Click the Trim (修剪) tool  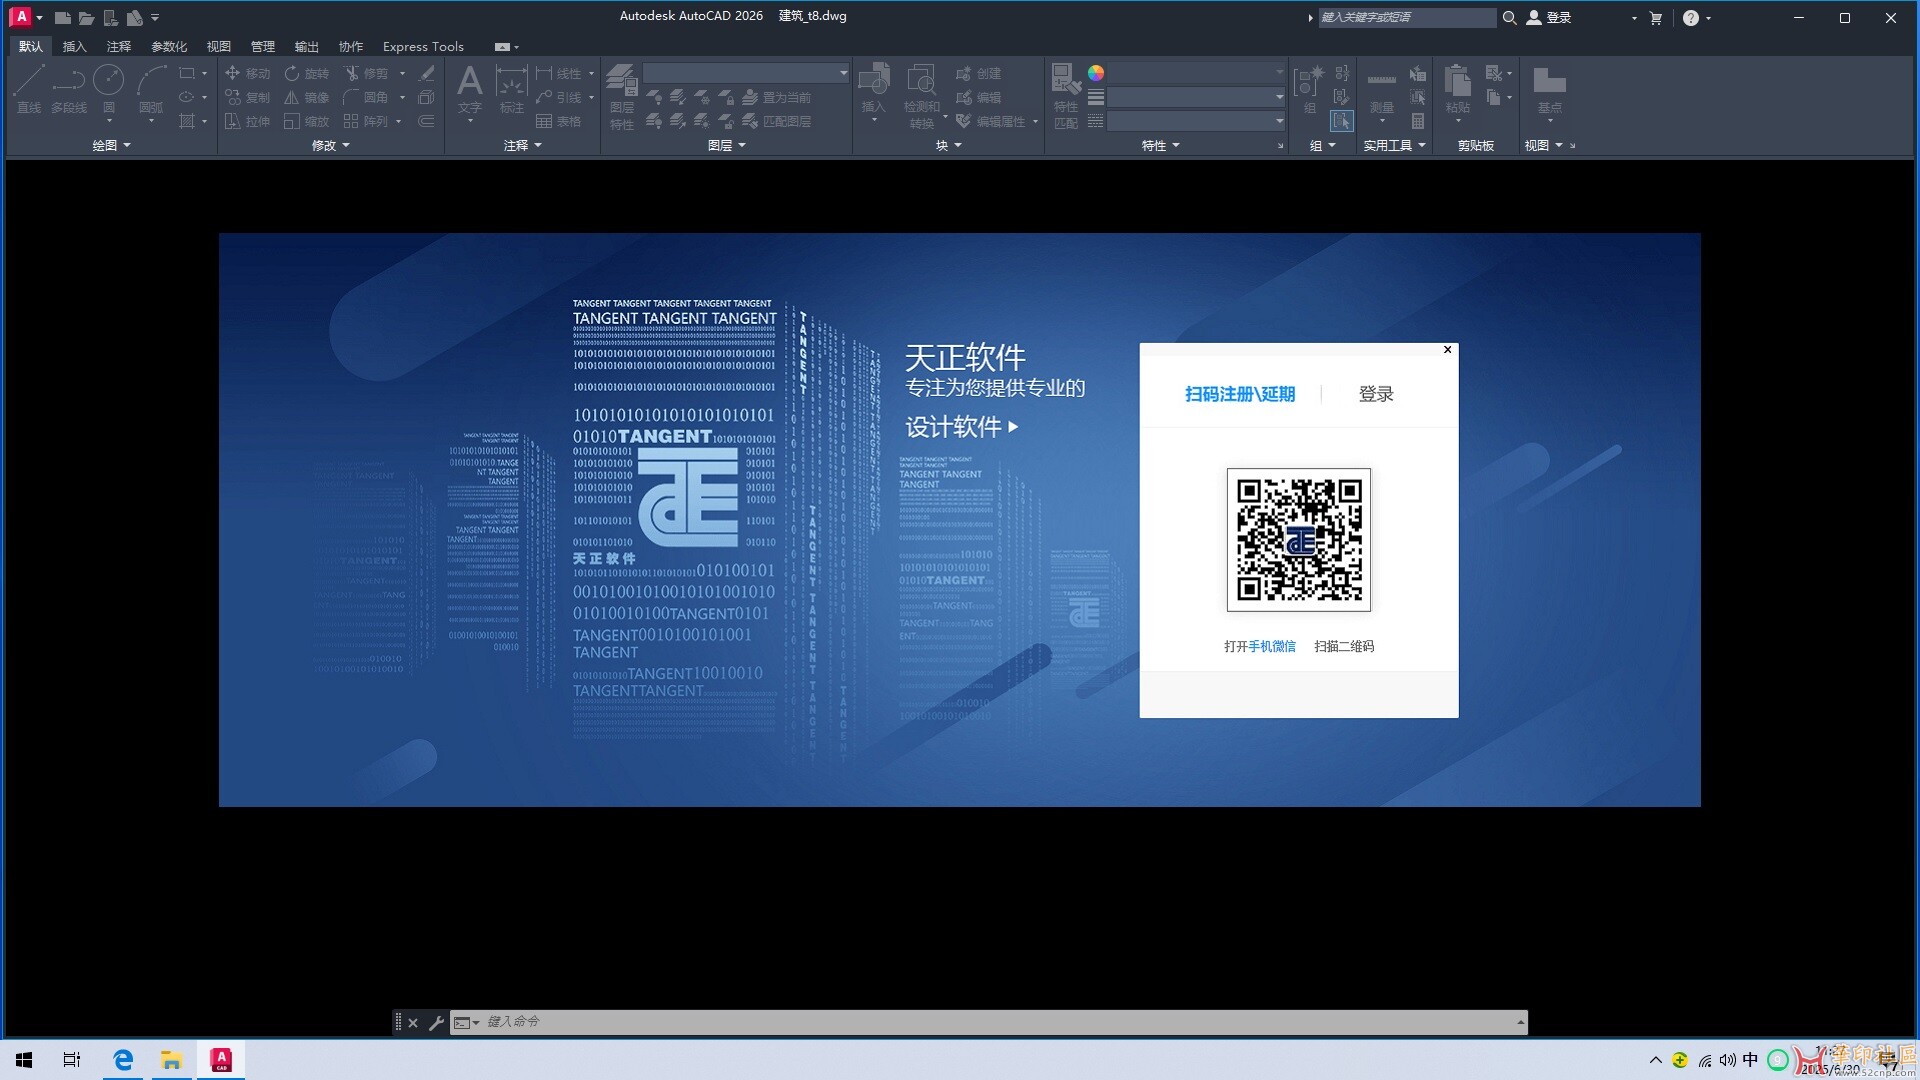pos(366,73)
